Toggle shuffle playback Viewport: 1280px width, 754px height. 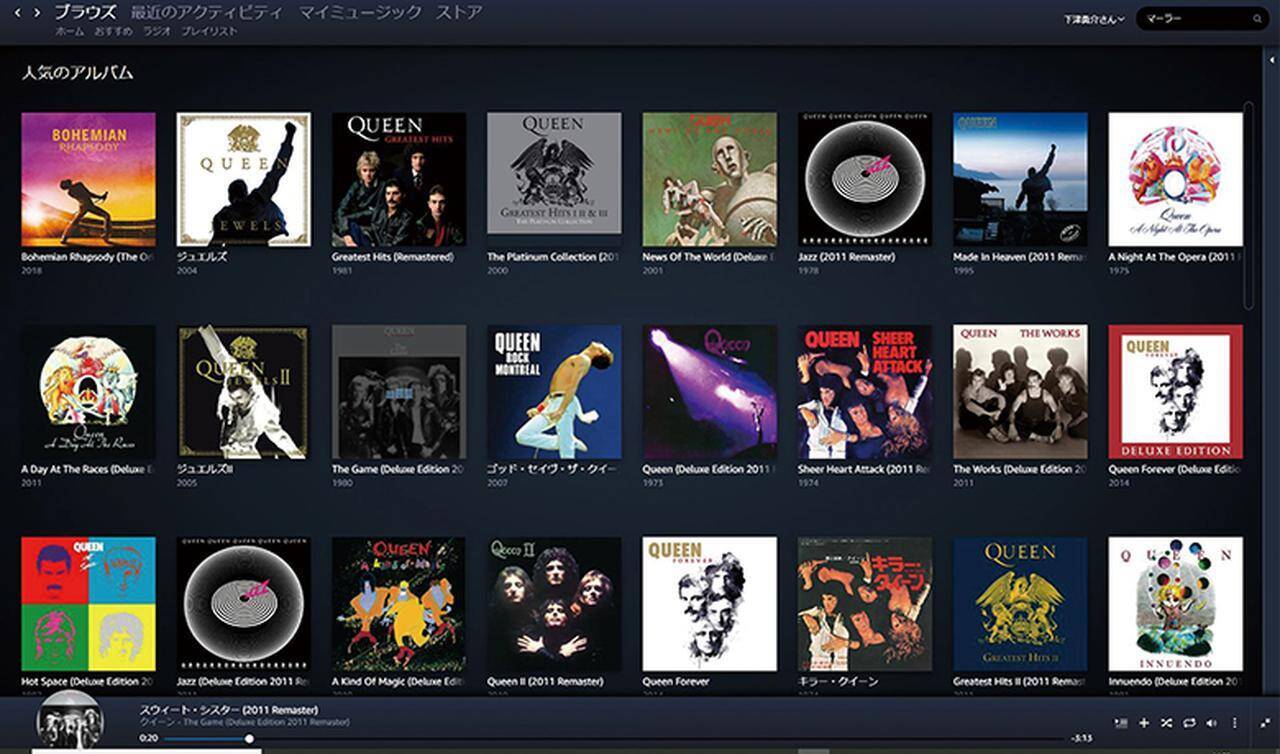tap(1166, 722)
